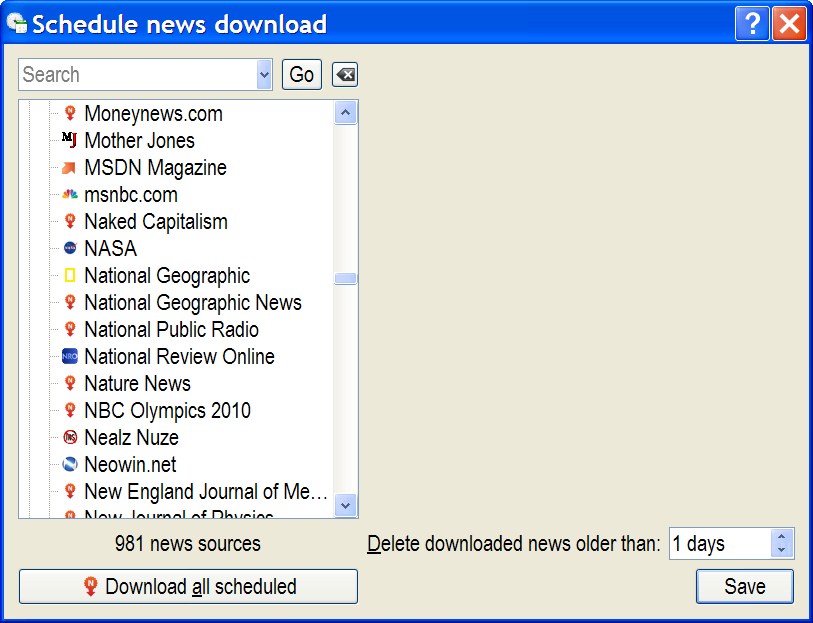The width and height of the screenshot is (813, 623).
Task: Click the New England Journal feed icon
Action: [70, 491]
